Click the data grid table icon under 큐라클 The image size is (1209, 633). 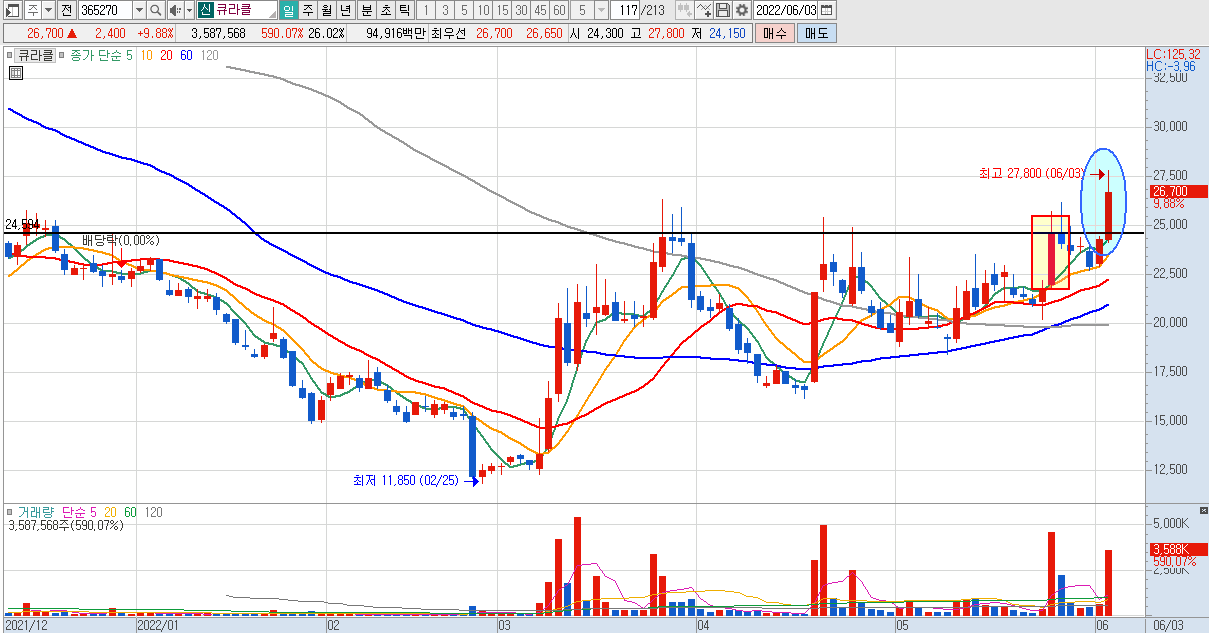[16, 72]
